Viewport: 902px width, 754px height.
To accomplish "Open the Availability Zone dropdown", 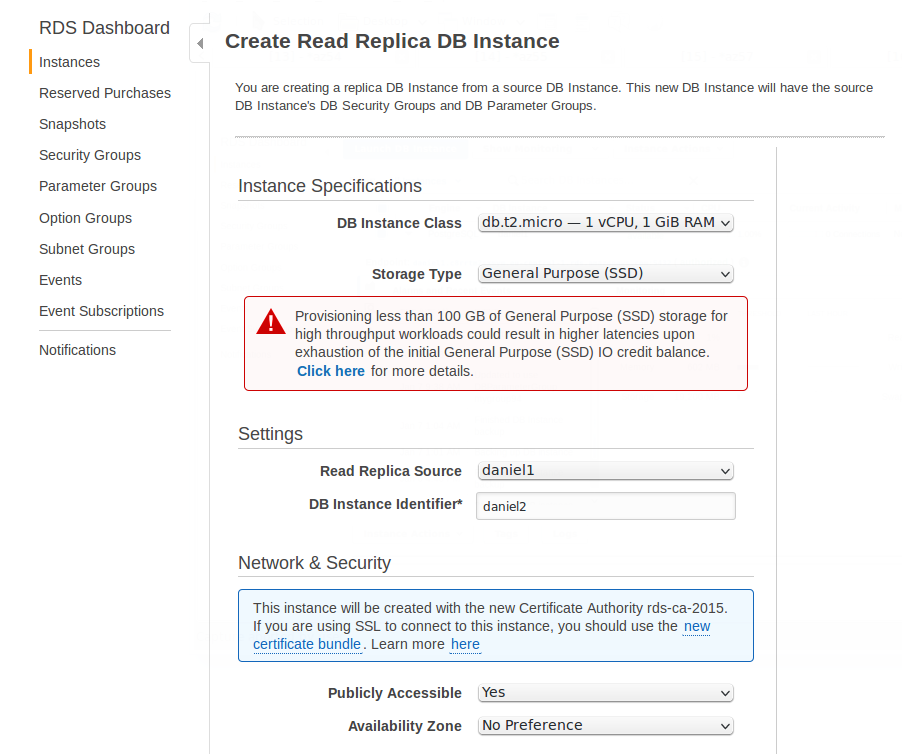I will 605,726.
